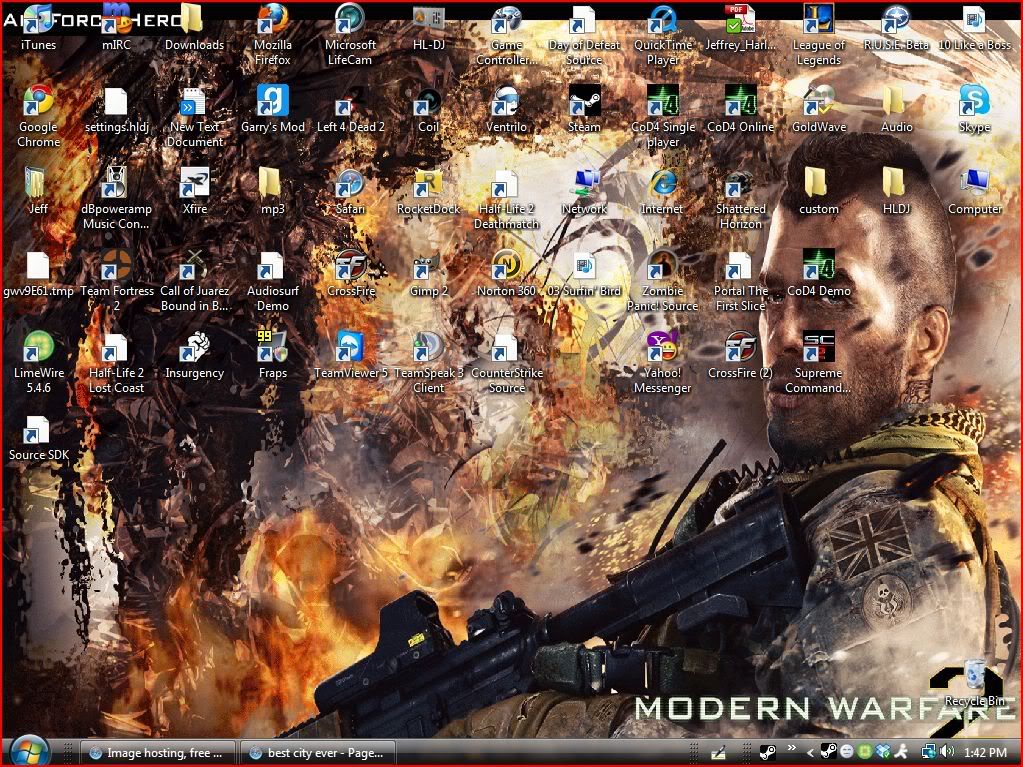Select the Google Chrome desktop icon
1023x767 pixels.
pyautogui.click(x=38, y=102)
